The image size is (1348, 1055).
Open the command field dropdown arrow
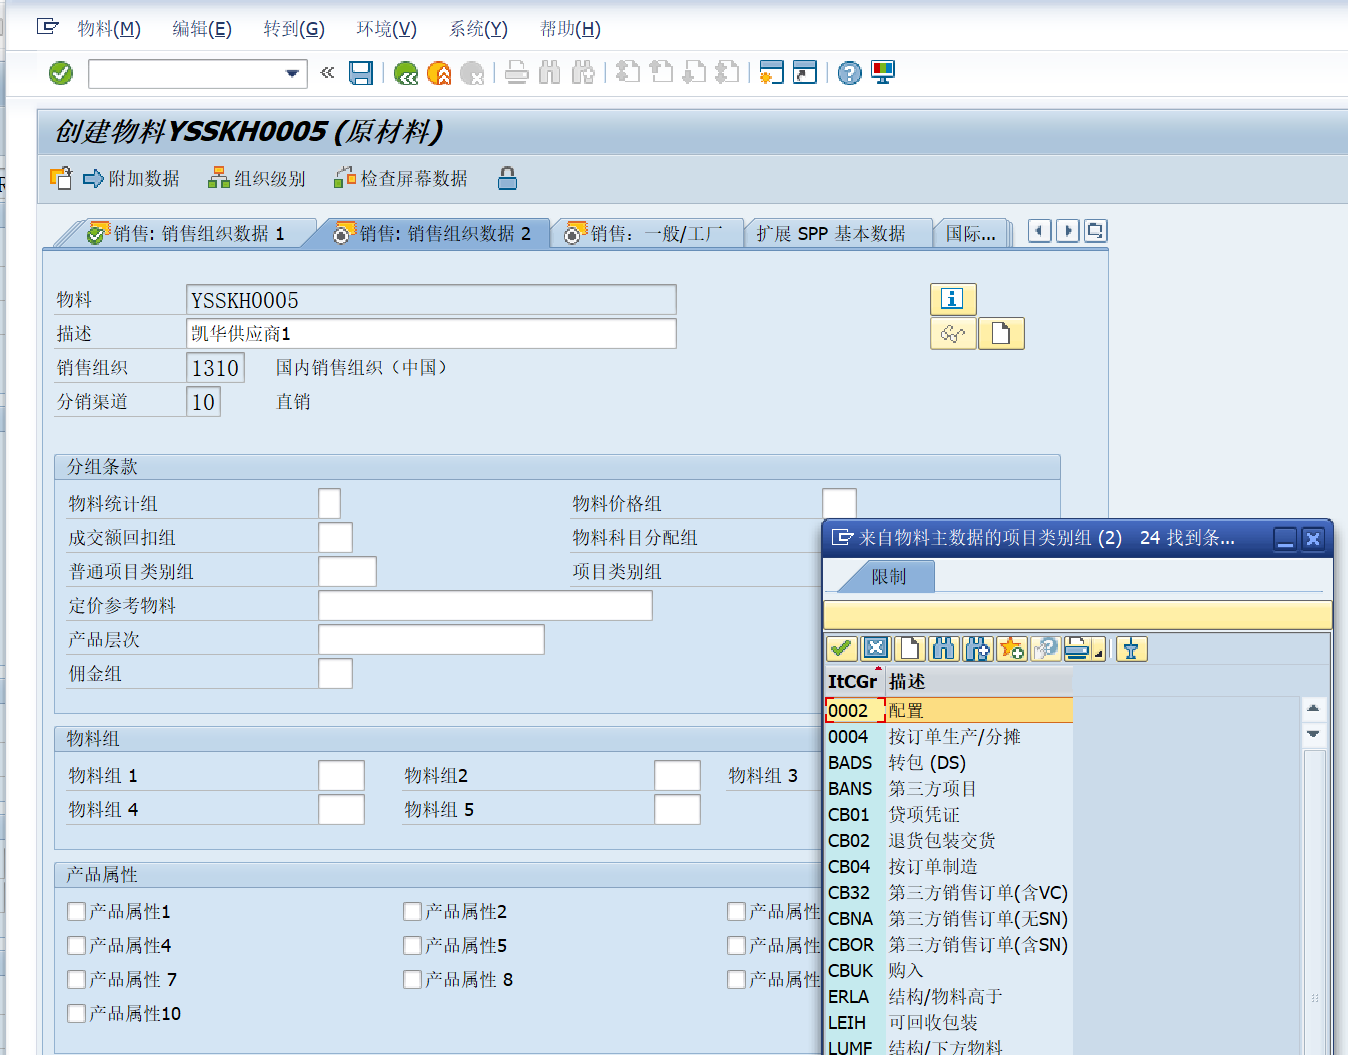[x=292, y=73]
